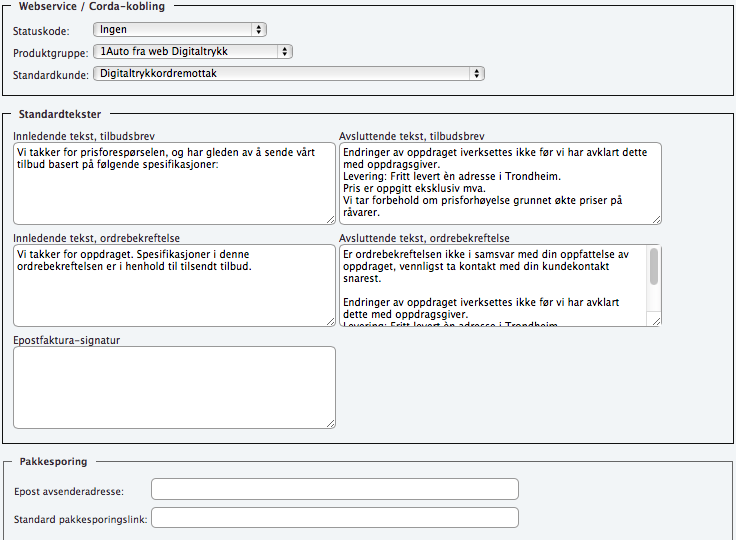The width and height of the screenshot is (736, 540).
Task: Focus the Avsluttende tekst, ordrebekreftelse text area
Action: (x=492, y=285)
